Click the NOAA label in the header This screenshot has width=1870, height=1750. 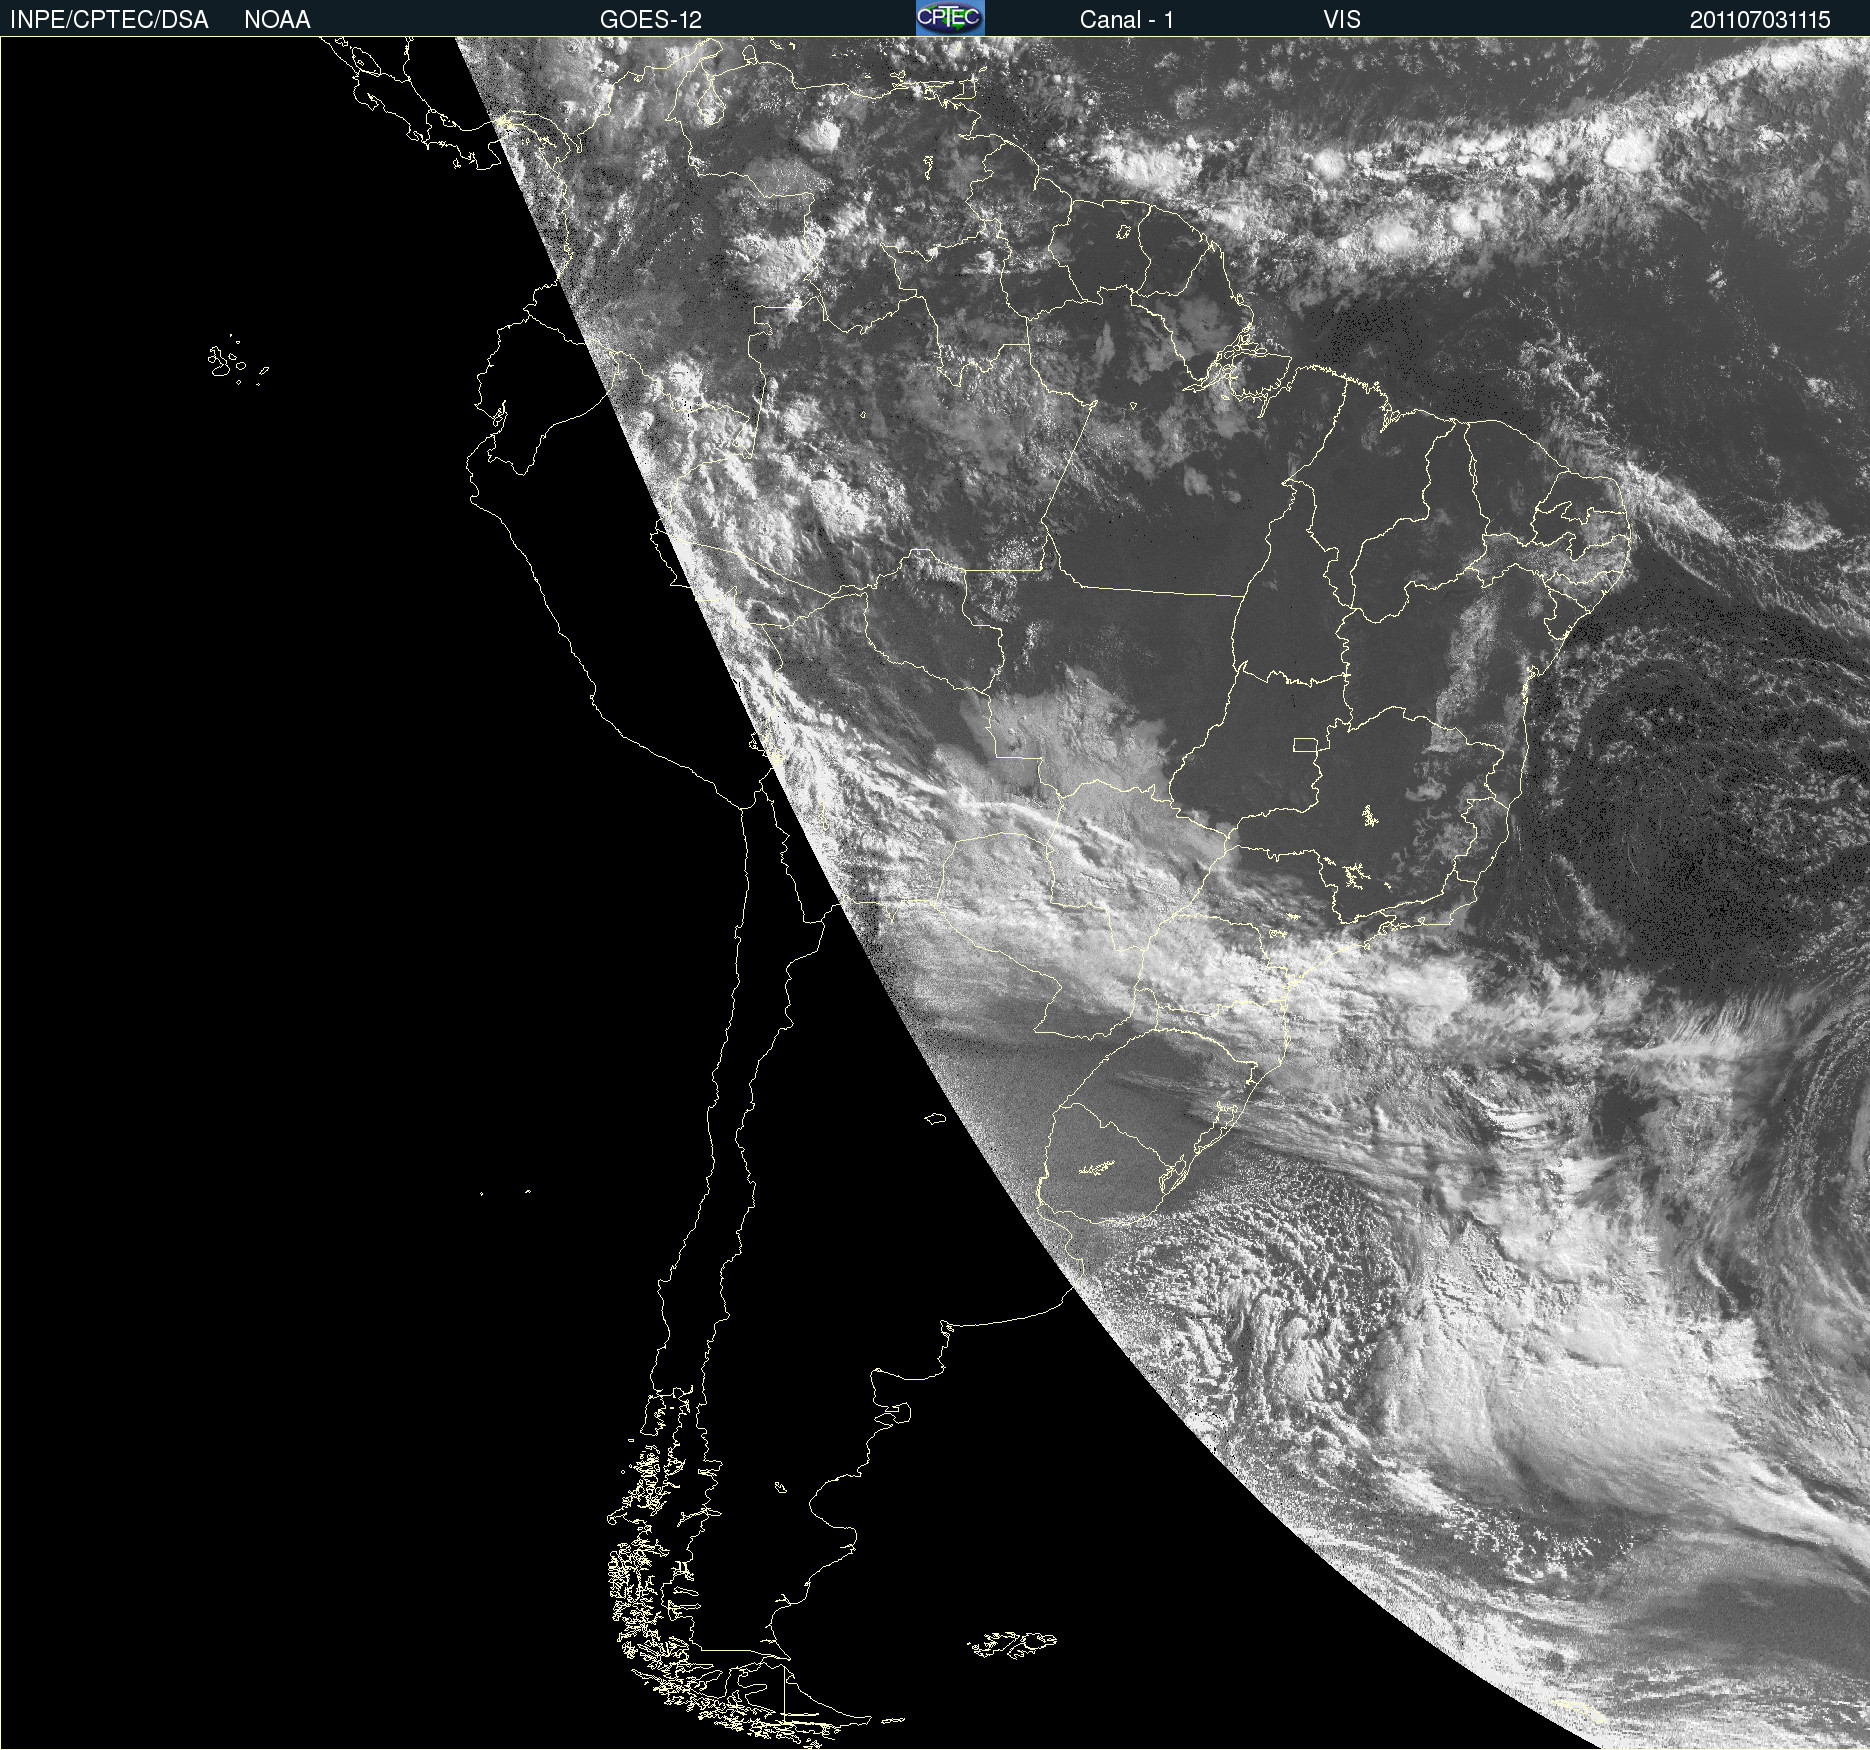click(277, 20)
